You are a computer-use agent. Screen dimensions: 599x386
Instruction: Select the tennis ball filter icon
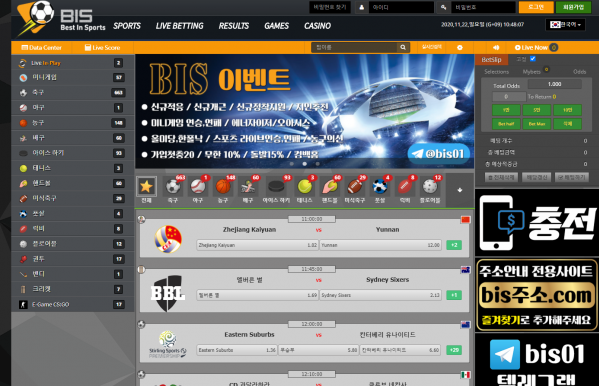tap(304, 187)
